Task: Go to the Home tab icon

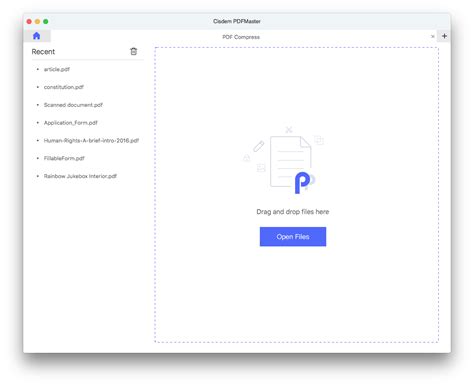Action: 37,36
